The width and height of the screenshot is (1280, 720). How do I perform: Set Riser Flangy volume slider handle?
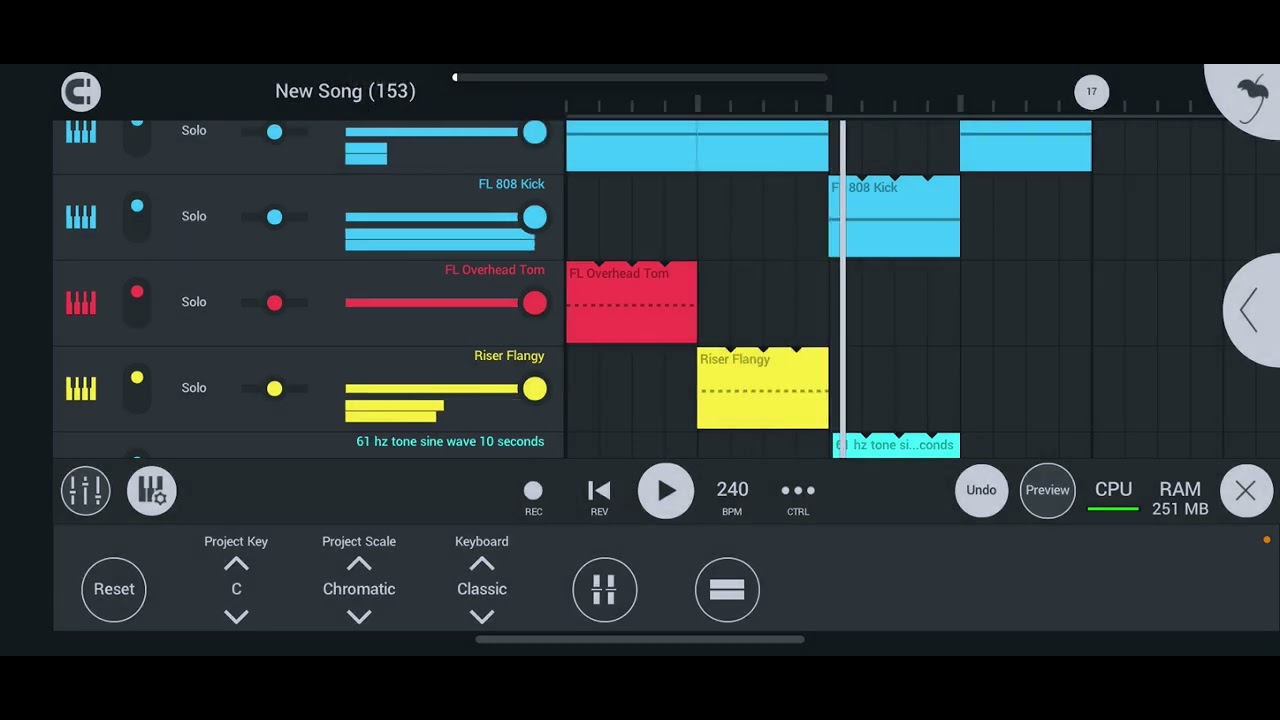click(535, 389)
